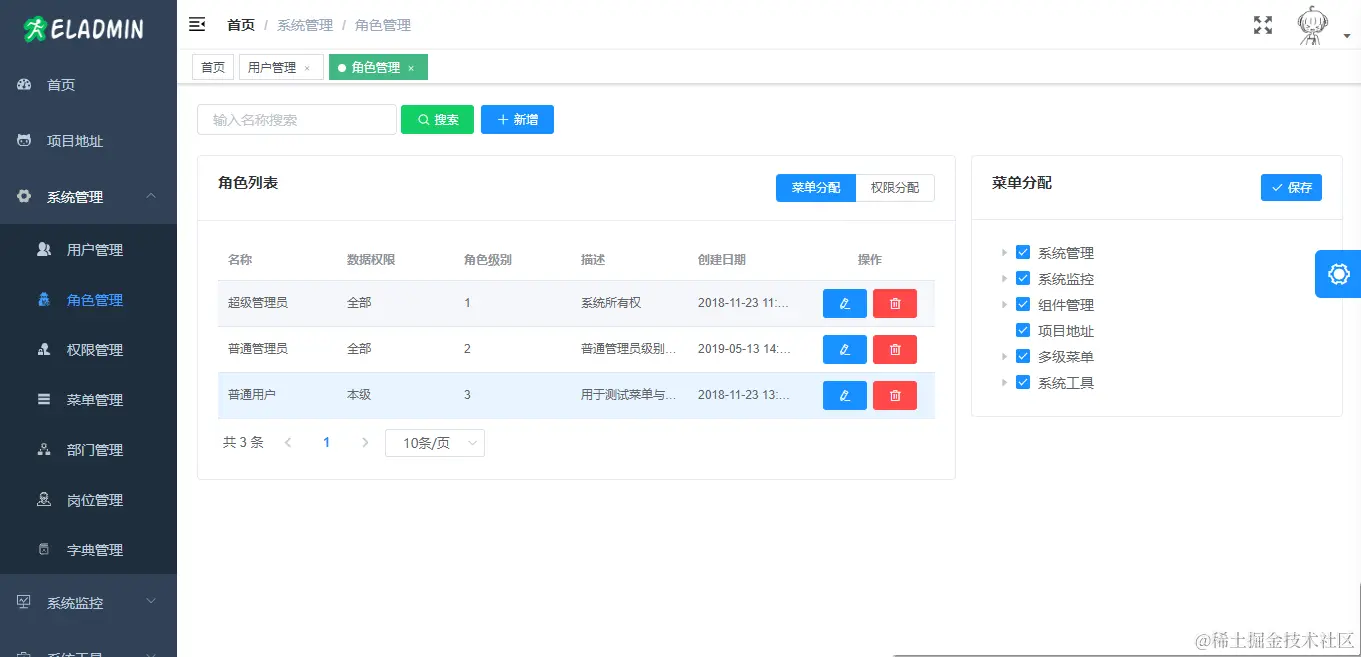Edit the 普通用户 role
Screen dimensions: 1361x657
pos(845,395)
